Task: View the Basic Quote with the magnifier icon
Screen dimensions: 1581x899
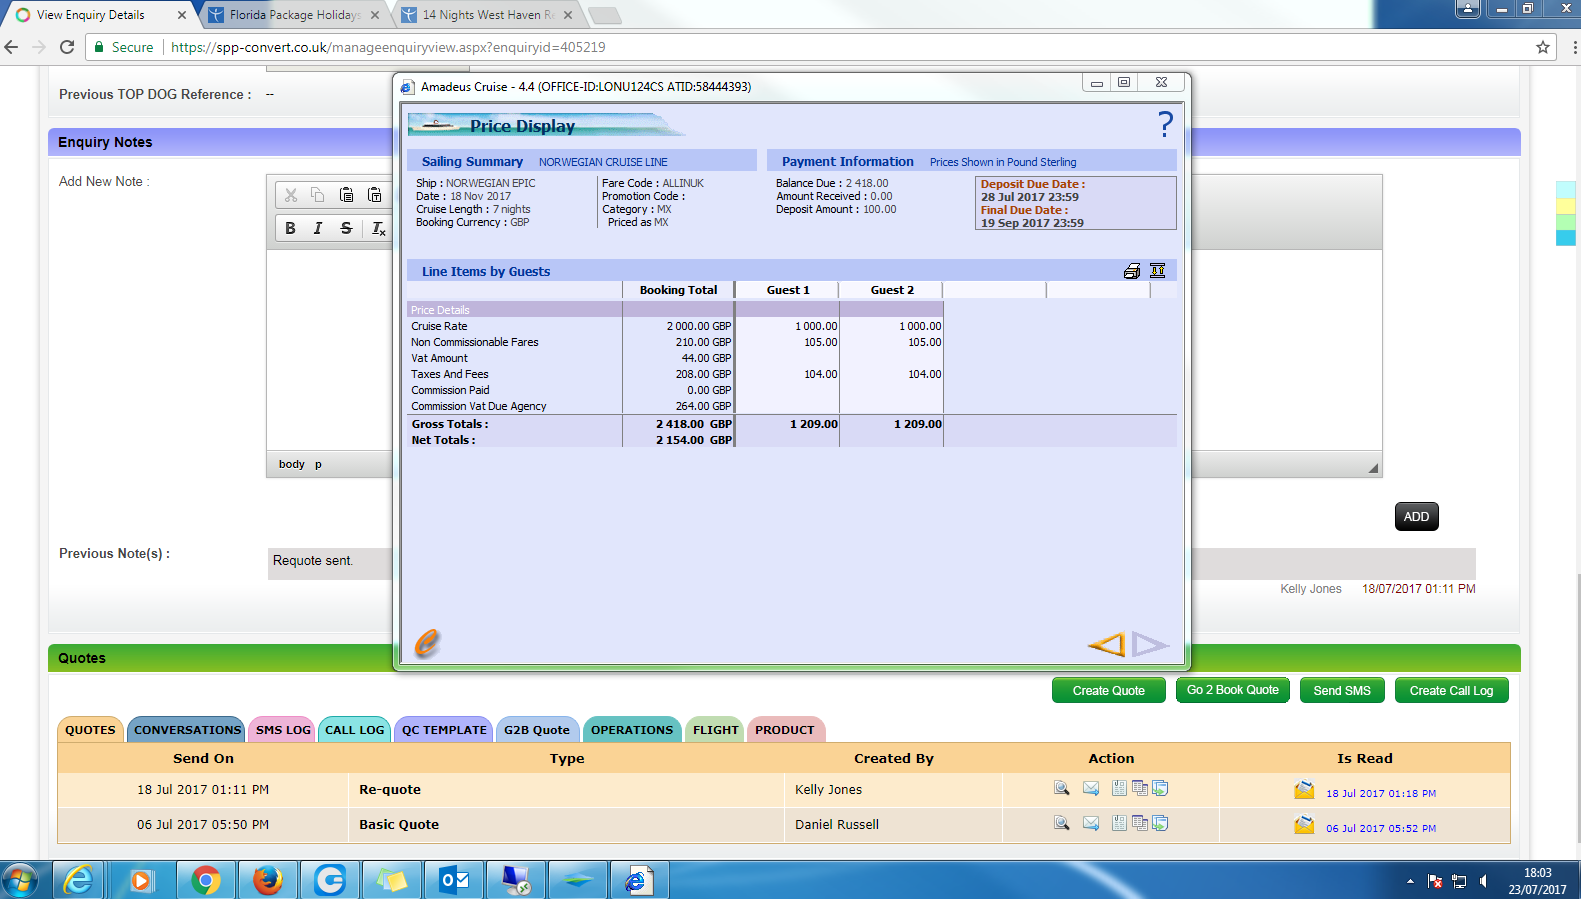Action: tap(1062, 824)
